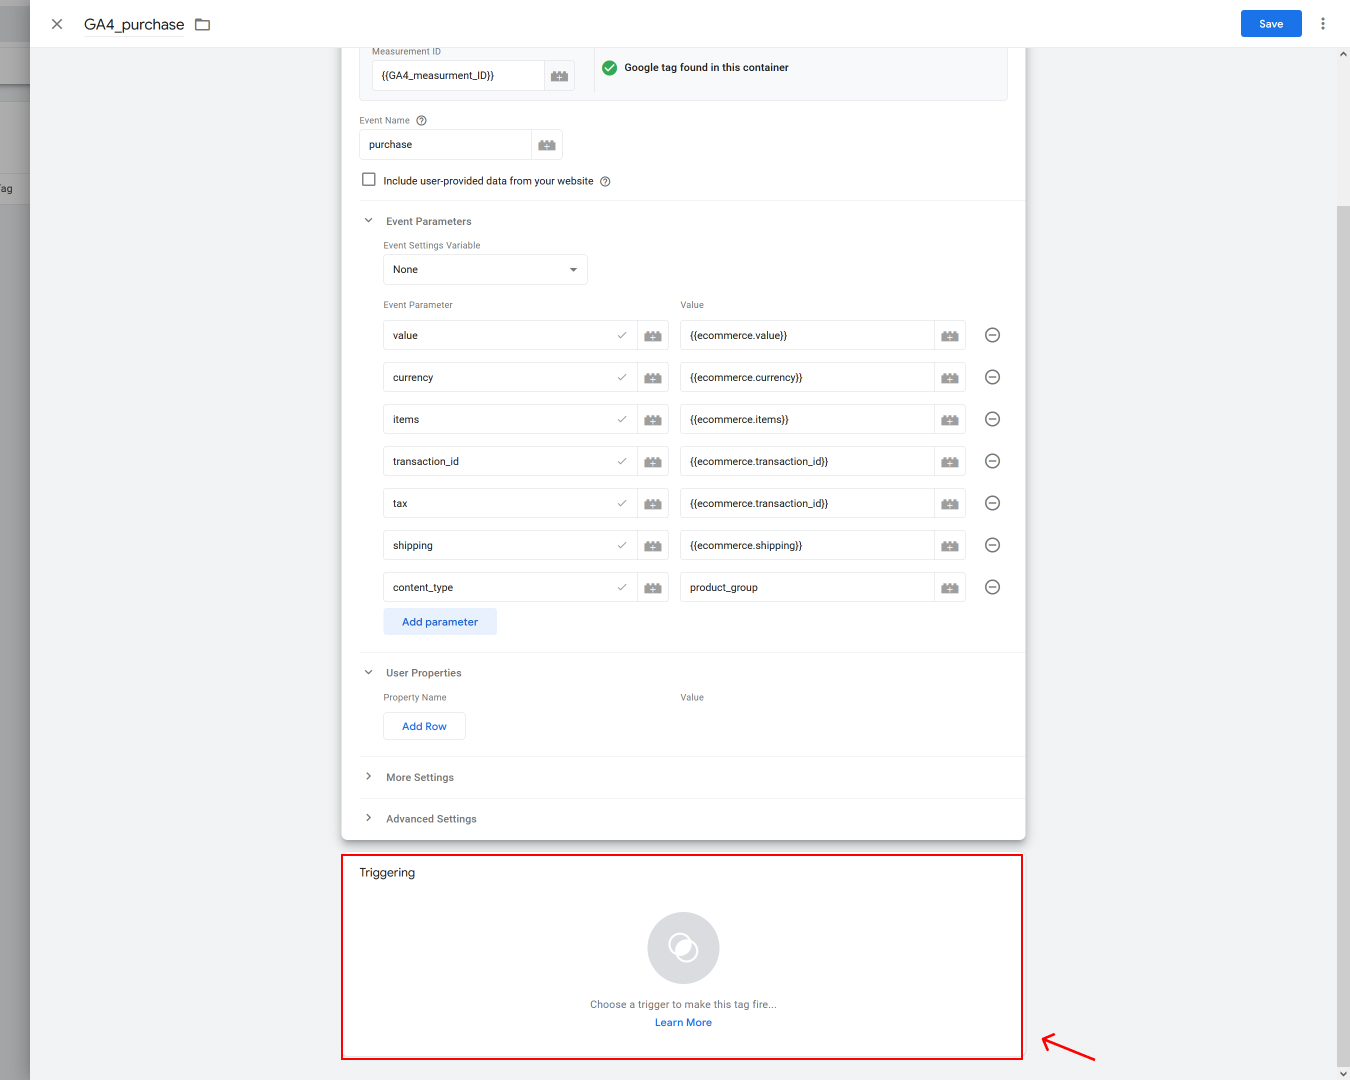Open the three-dot more actions menu
Image resolution: width=1350 pixels, height=1080 pixels.
tap(1323, 24)
